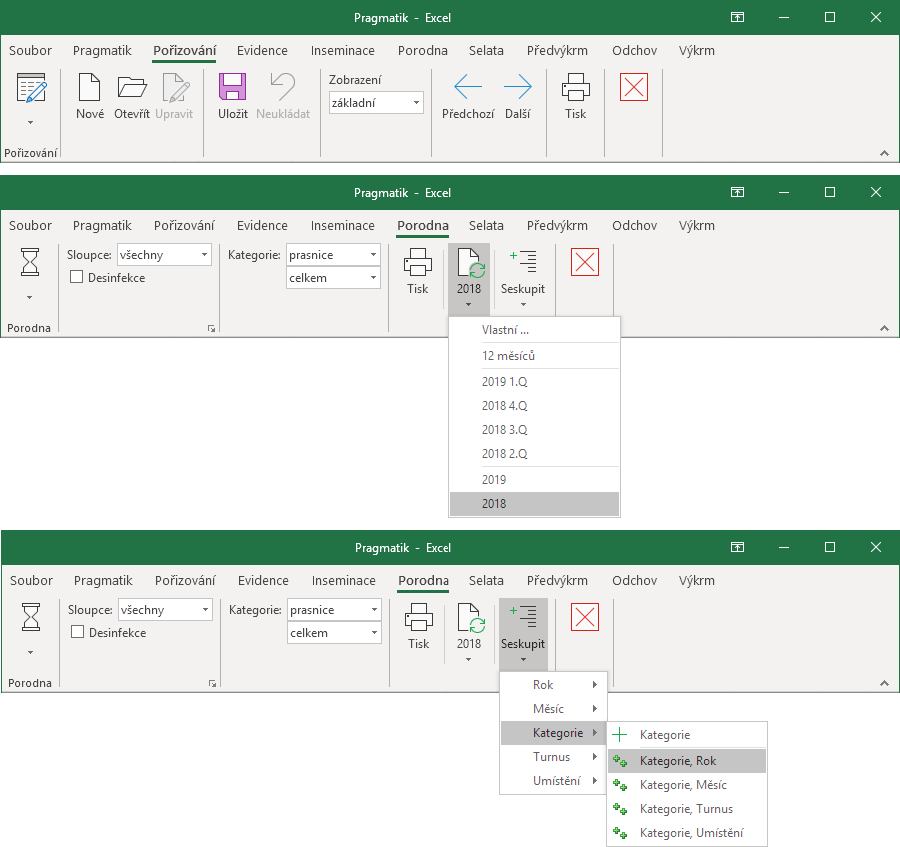Click red X icon in the window showing the year list
900x847 pixels.
click(585, 262)
